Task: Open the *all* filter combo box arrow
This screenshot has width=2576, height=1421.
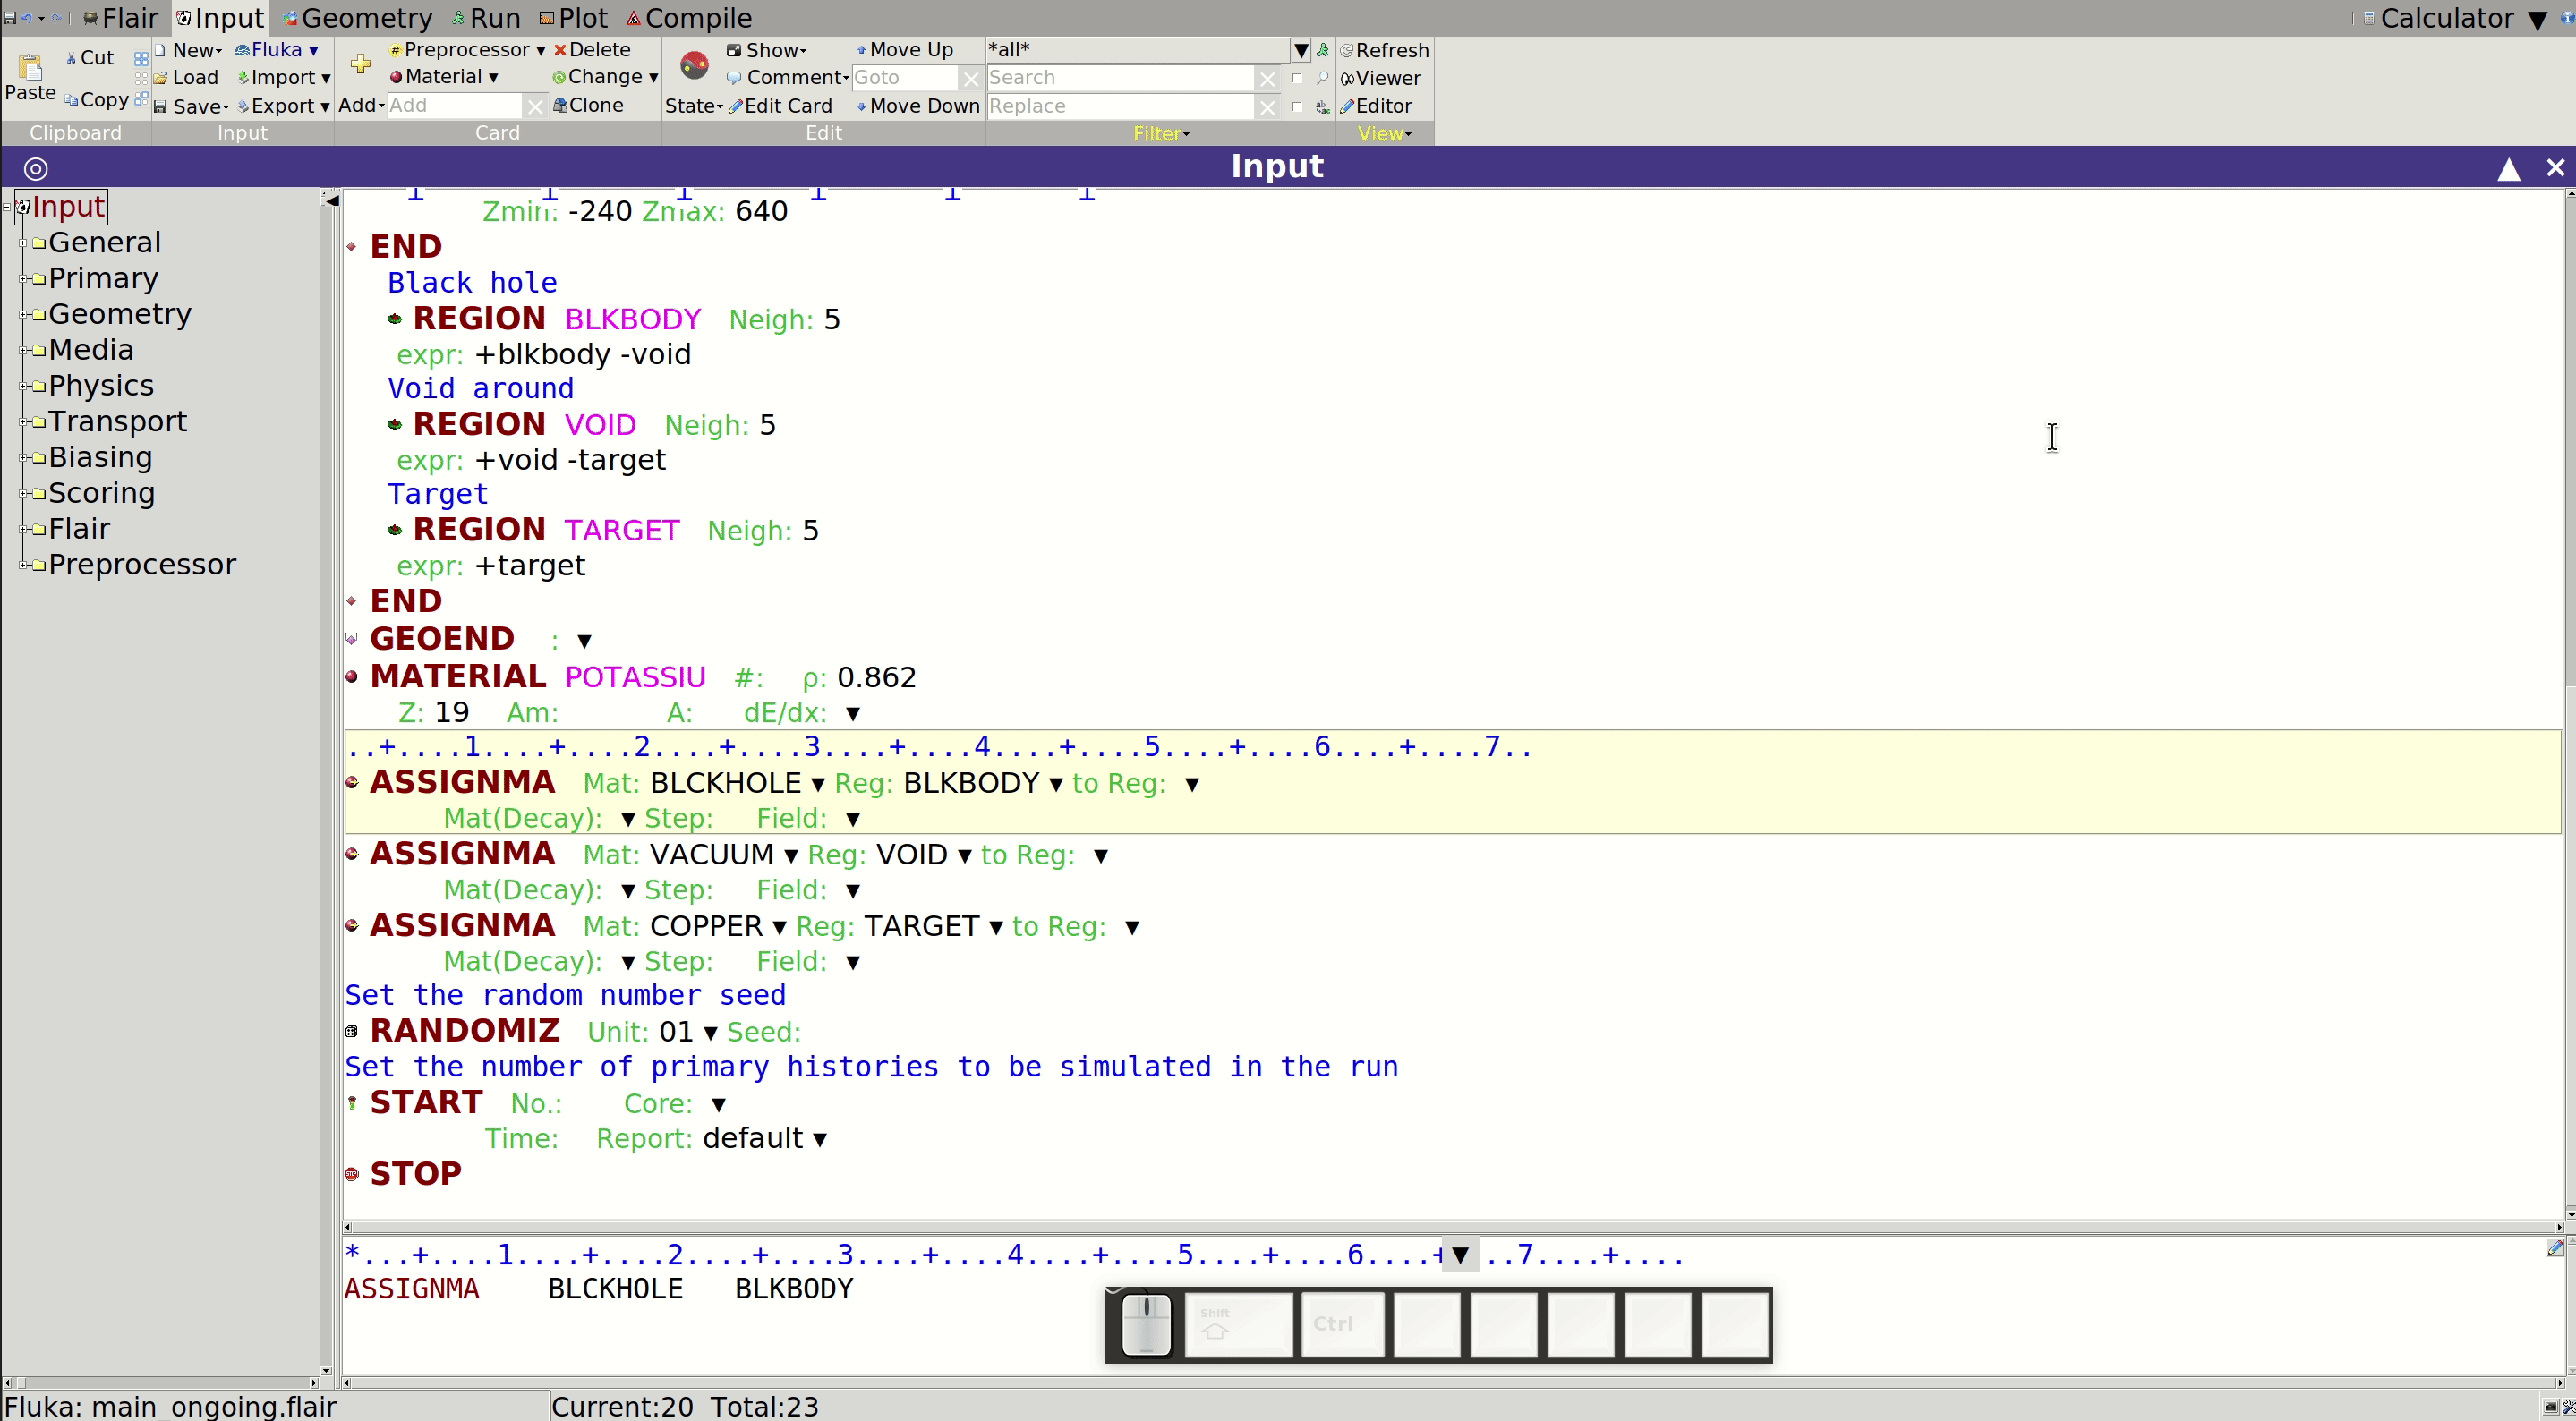Action: [1300, 50]
